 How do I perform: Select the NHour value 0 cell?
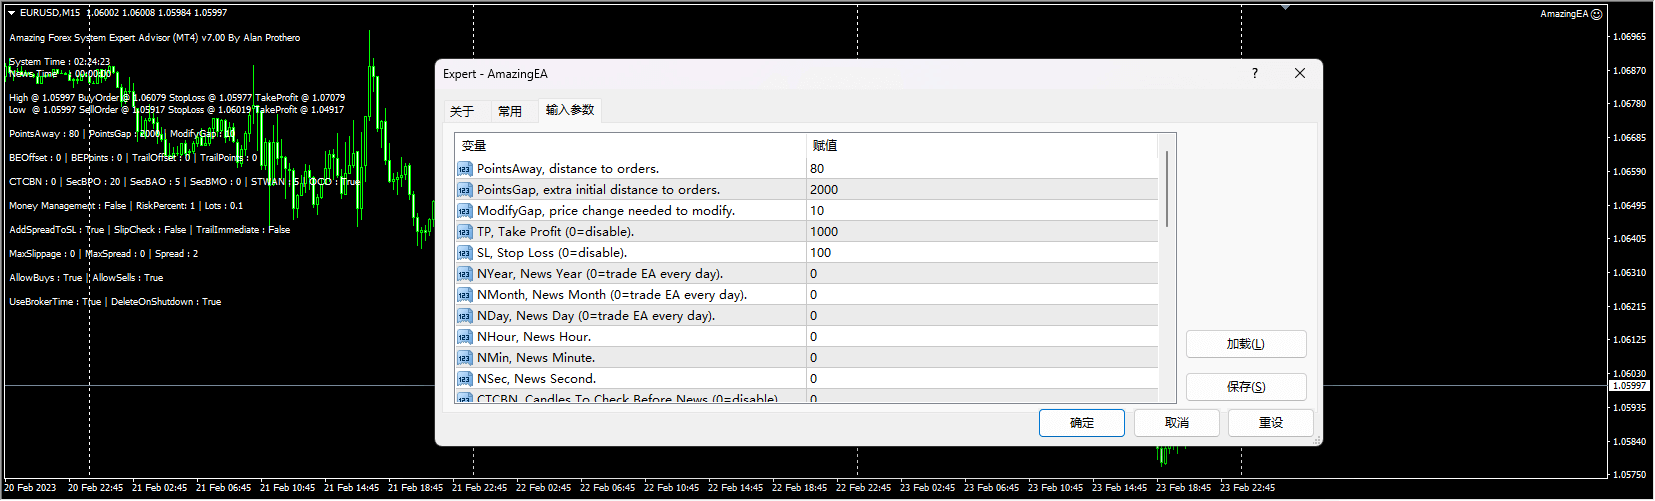pos(982,337)
